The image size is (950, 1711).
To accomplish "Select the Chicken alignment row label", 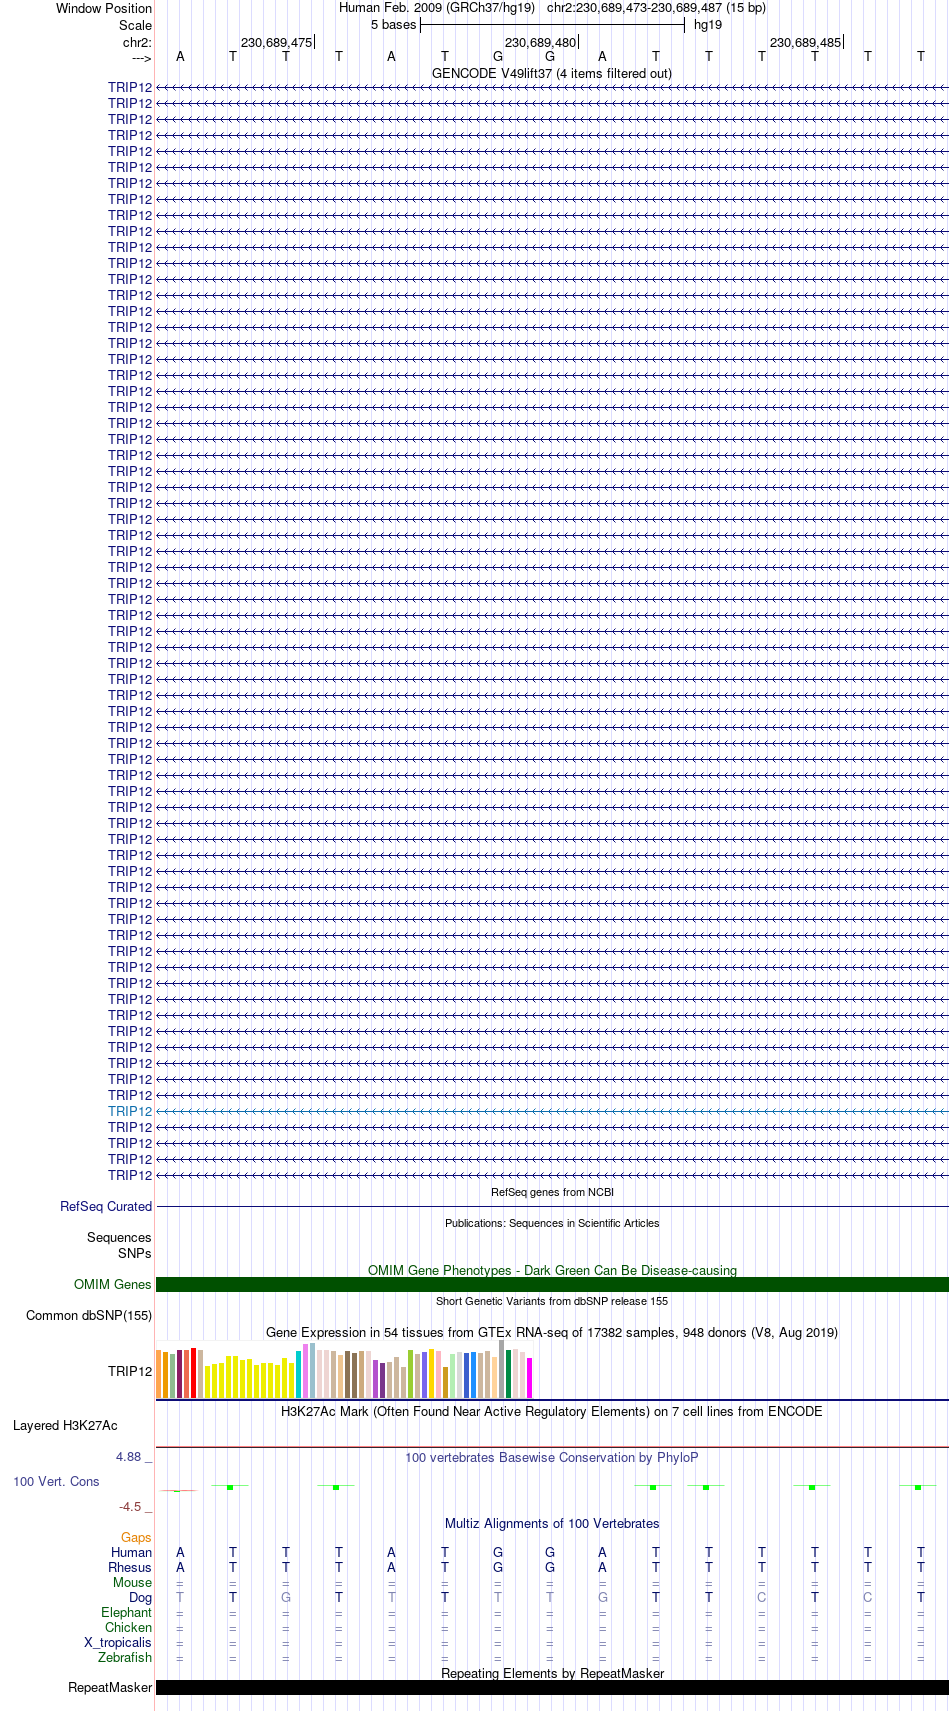I will coord(129,1627).
